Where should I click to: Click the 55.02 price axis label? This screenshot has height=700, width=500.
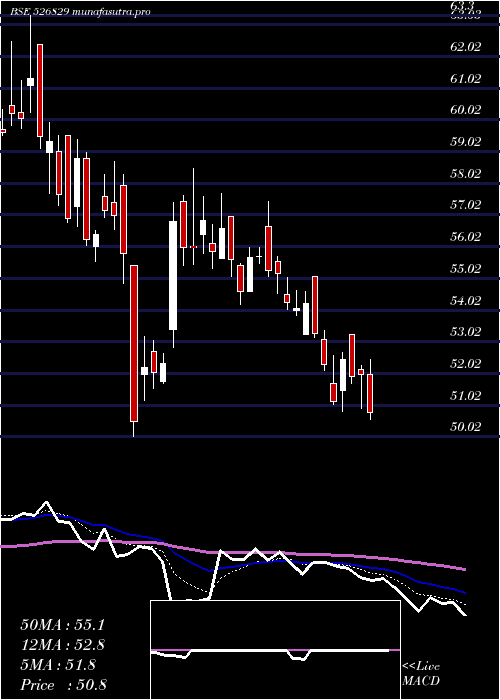(x=466, y=269)
